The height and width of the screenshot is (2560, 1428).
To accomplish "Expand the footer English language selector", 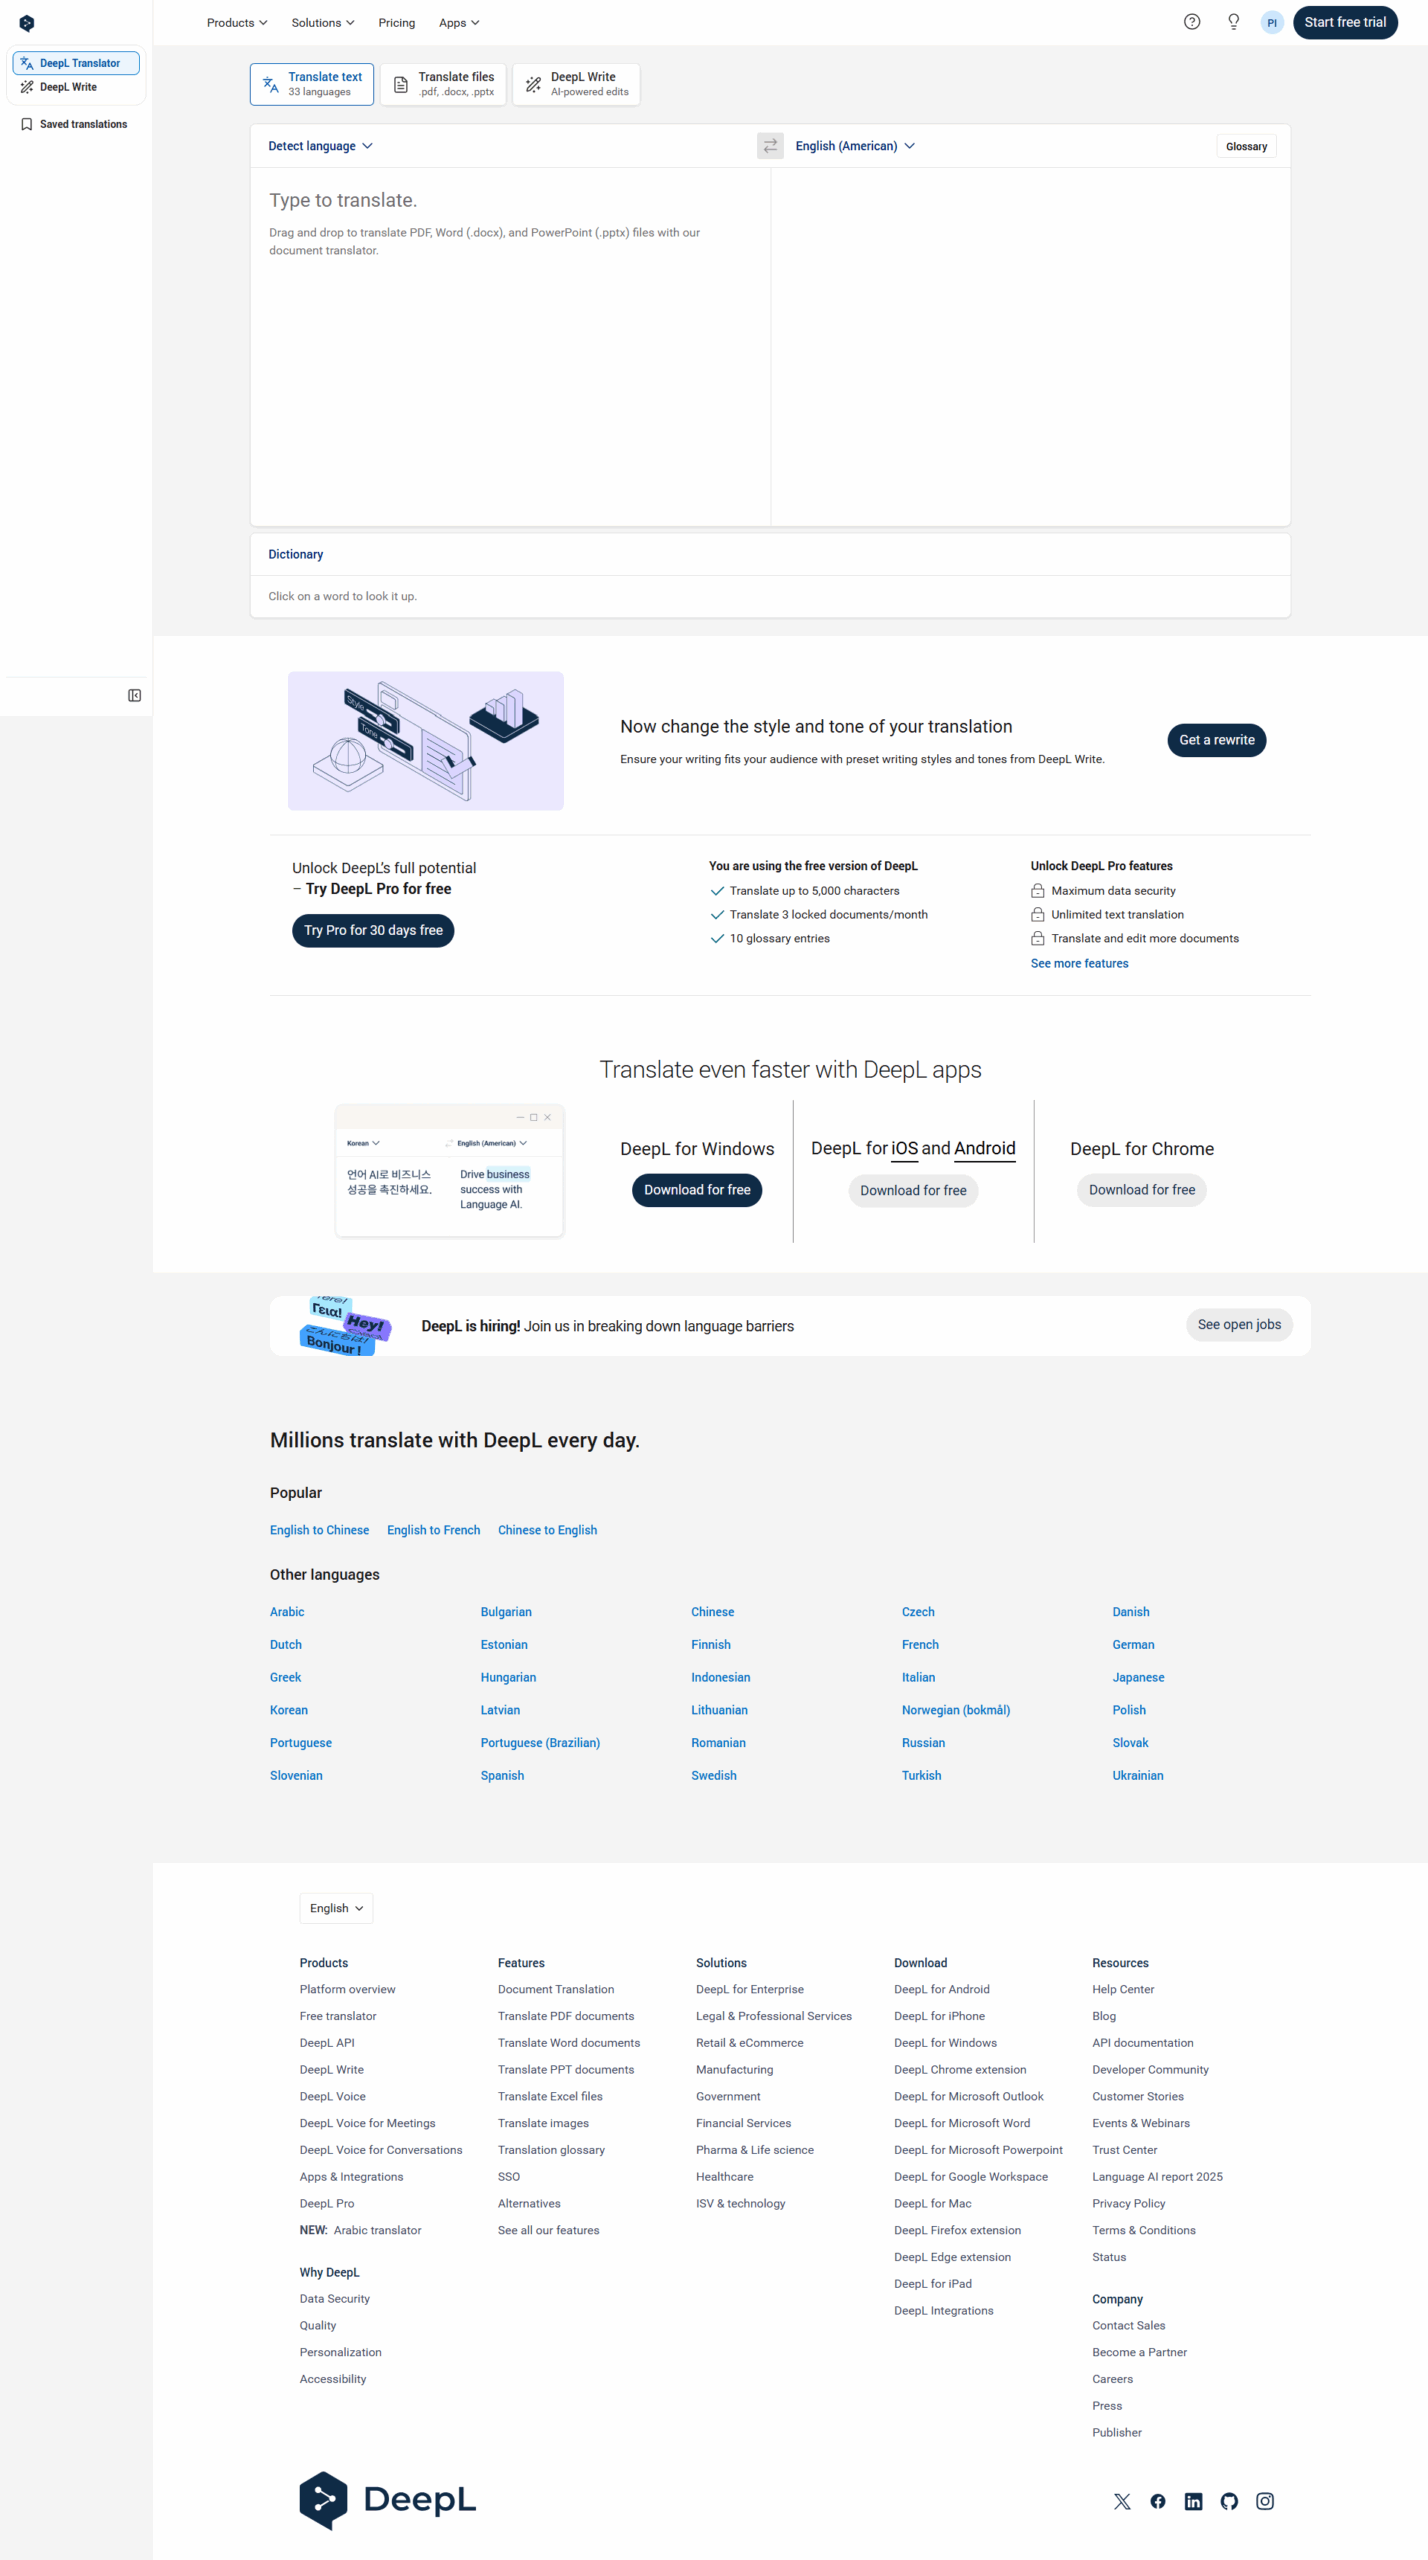I will [336, 1907].
